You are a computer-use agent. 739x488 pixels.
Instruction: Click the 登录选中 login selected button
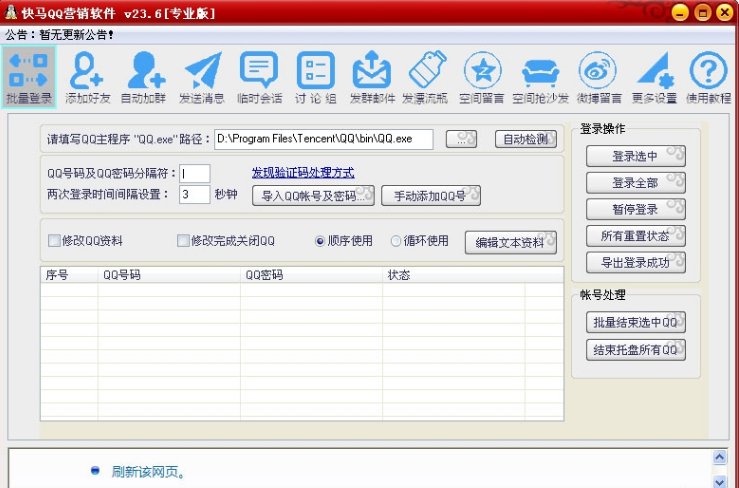tap(635, 156)
